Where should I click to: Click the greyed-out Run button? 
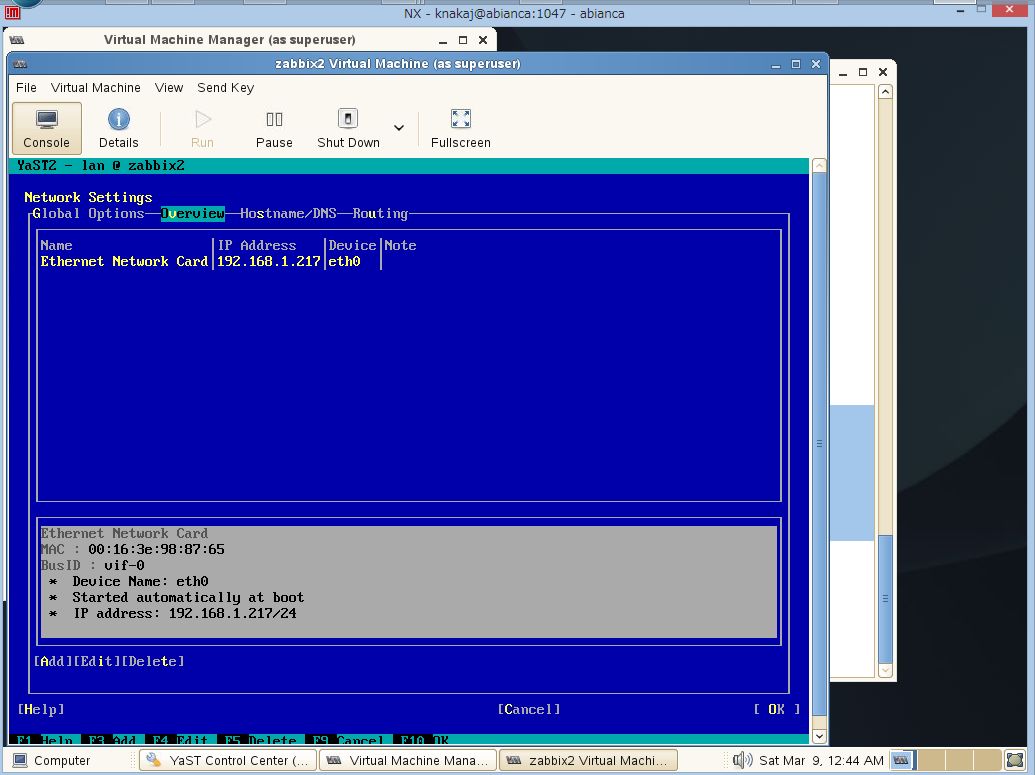(x=202, y=128)
